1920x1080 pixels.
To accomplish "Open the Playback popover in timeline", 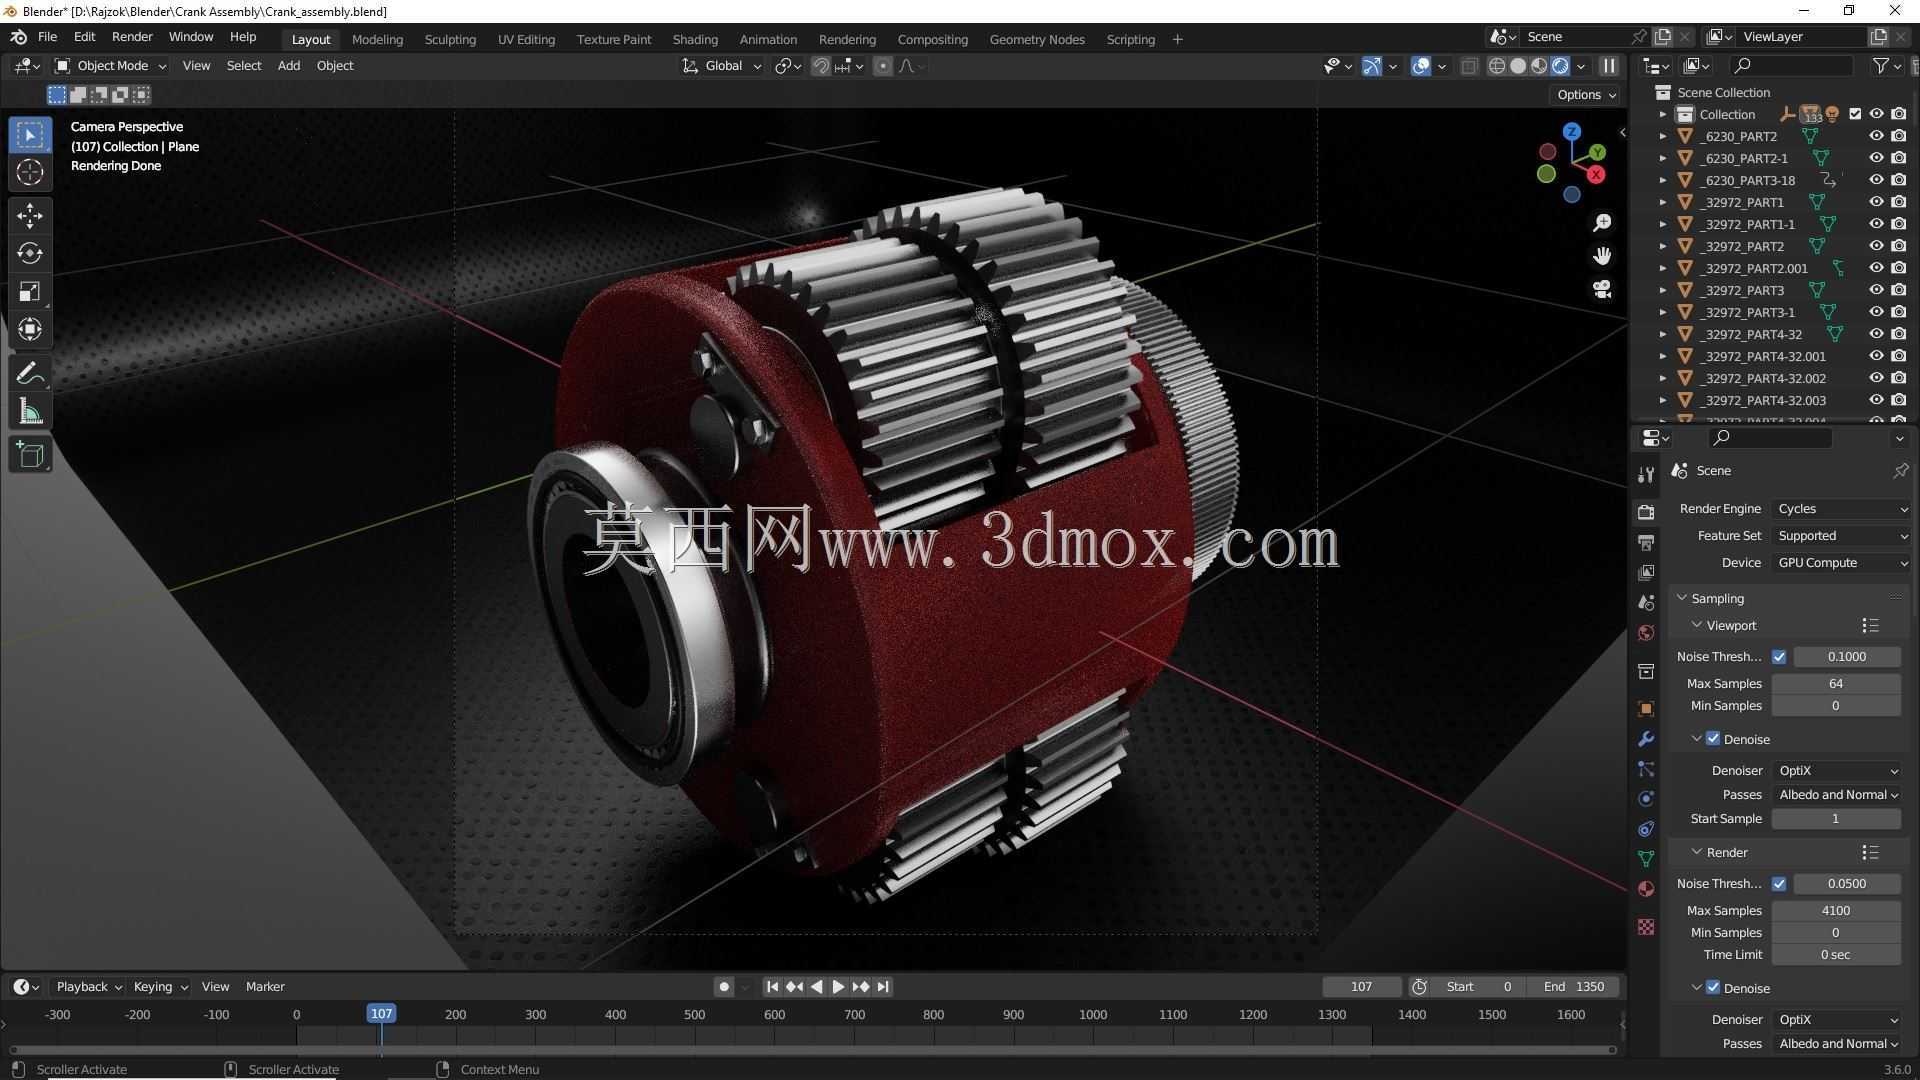I will tap(88, 987).
